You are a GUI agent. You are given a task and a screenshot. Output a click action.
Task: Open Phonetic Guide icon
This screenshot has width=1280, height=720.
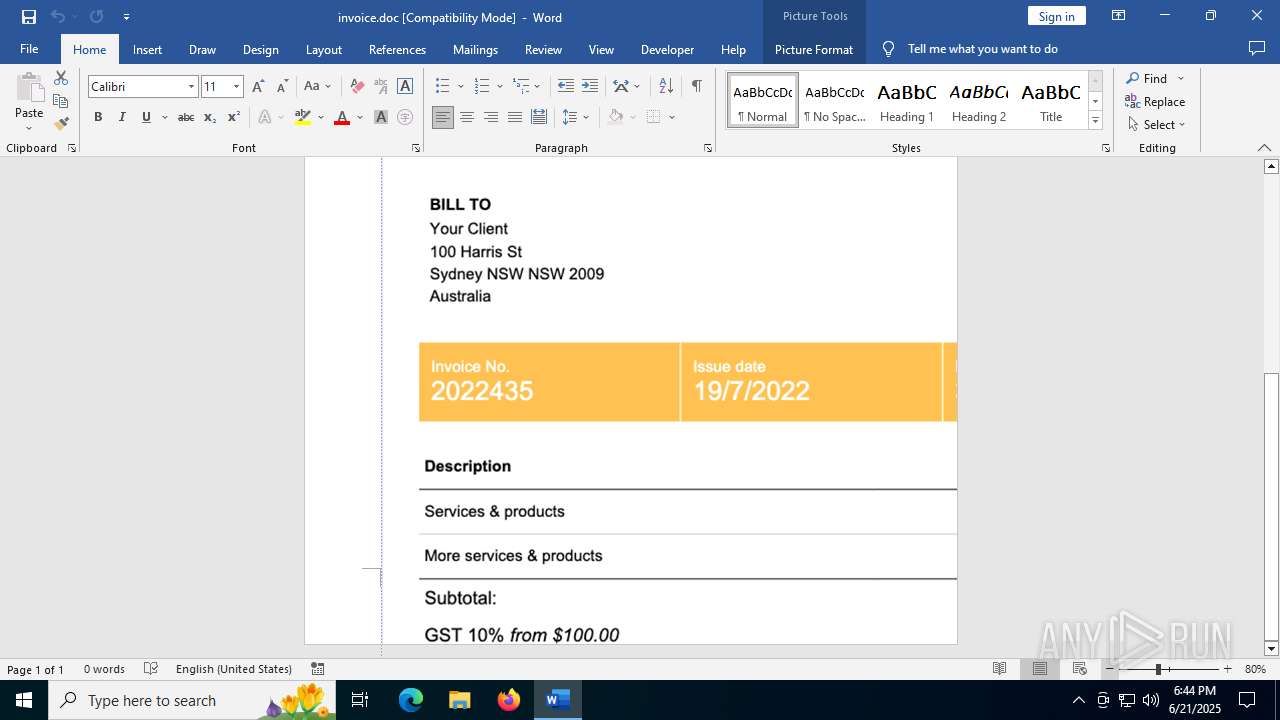click(x=381, y=86)
